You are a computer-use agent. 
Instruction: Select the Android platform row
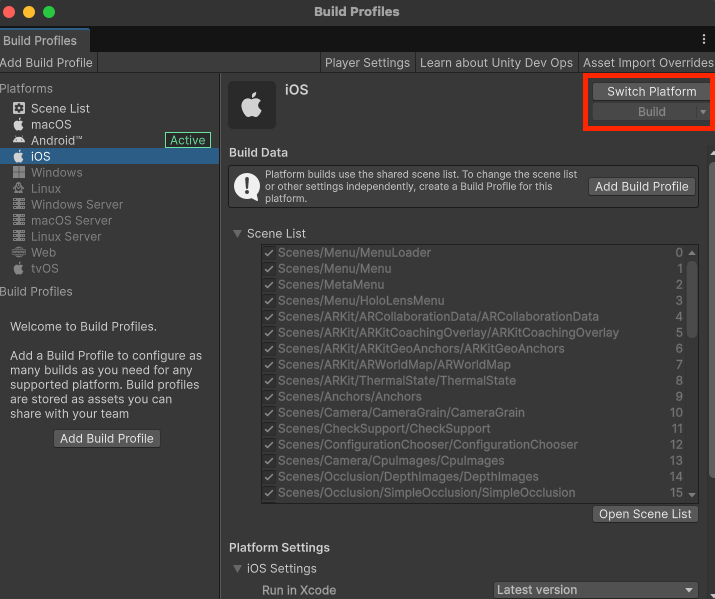tap(109, 140)
